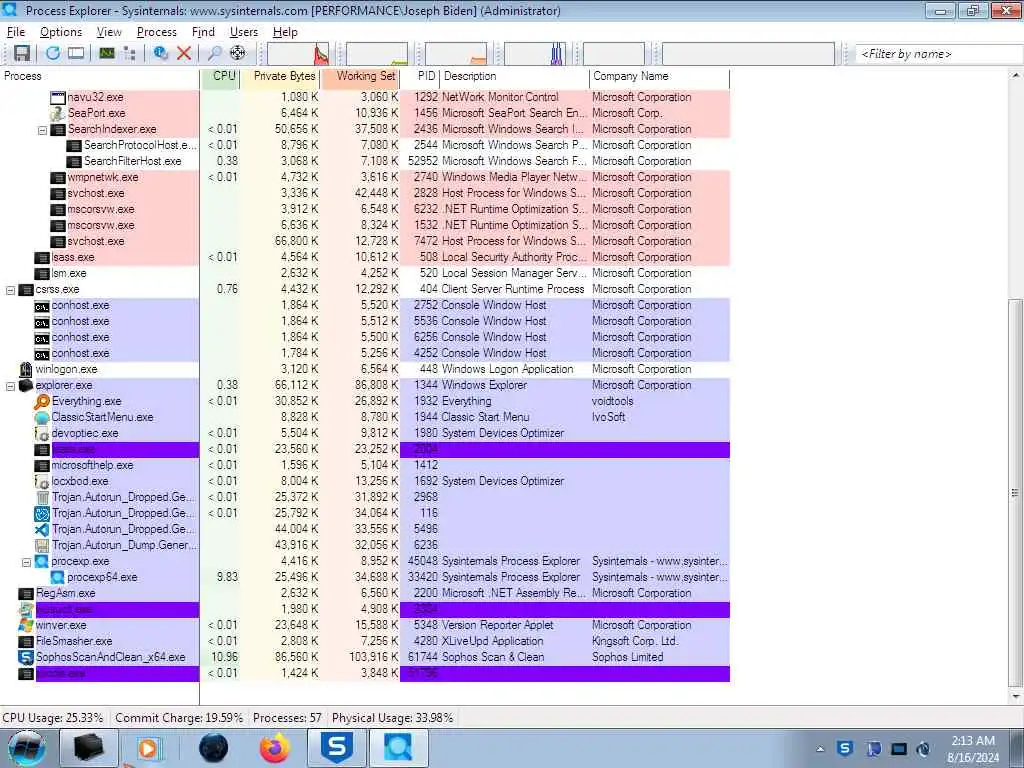
Task: Click the Process Explorer taskbar button
Action: pos(399,748)
